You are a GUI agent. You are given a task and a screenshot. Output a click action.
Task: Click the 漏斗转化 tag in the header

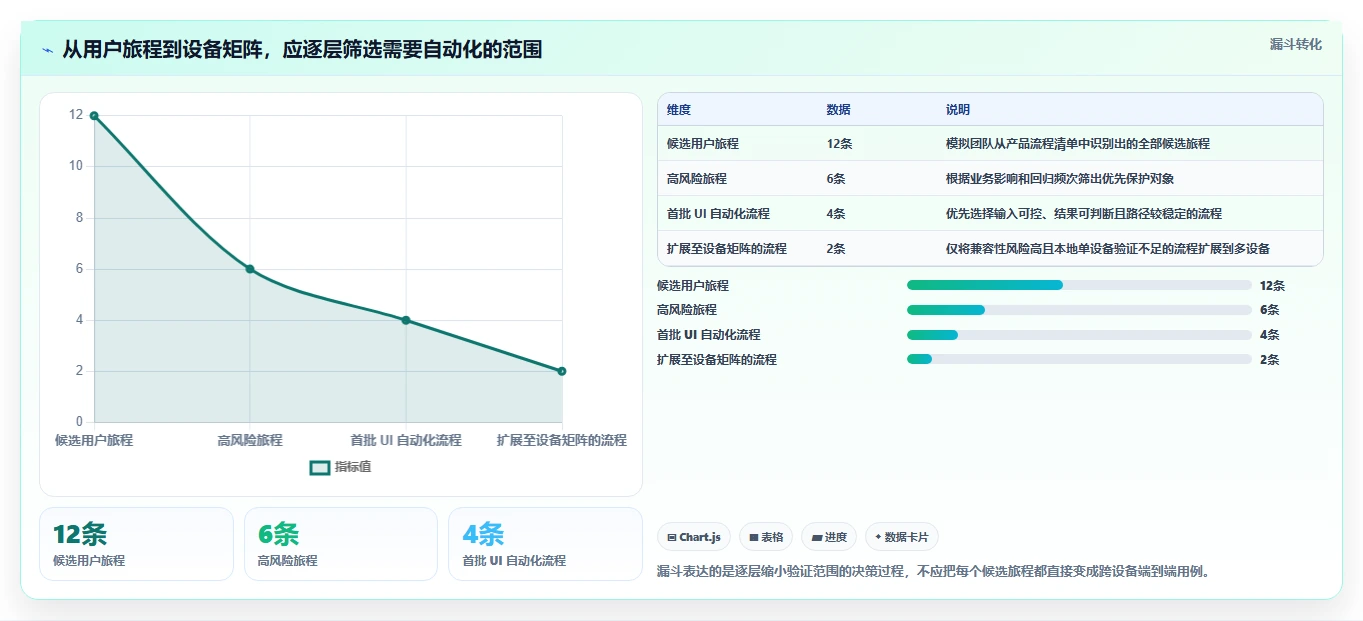[x=1296, y=44]
